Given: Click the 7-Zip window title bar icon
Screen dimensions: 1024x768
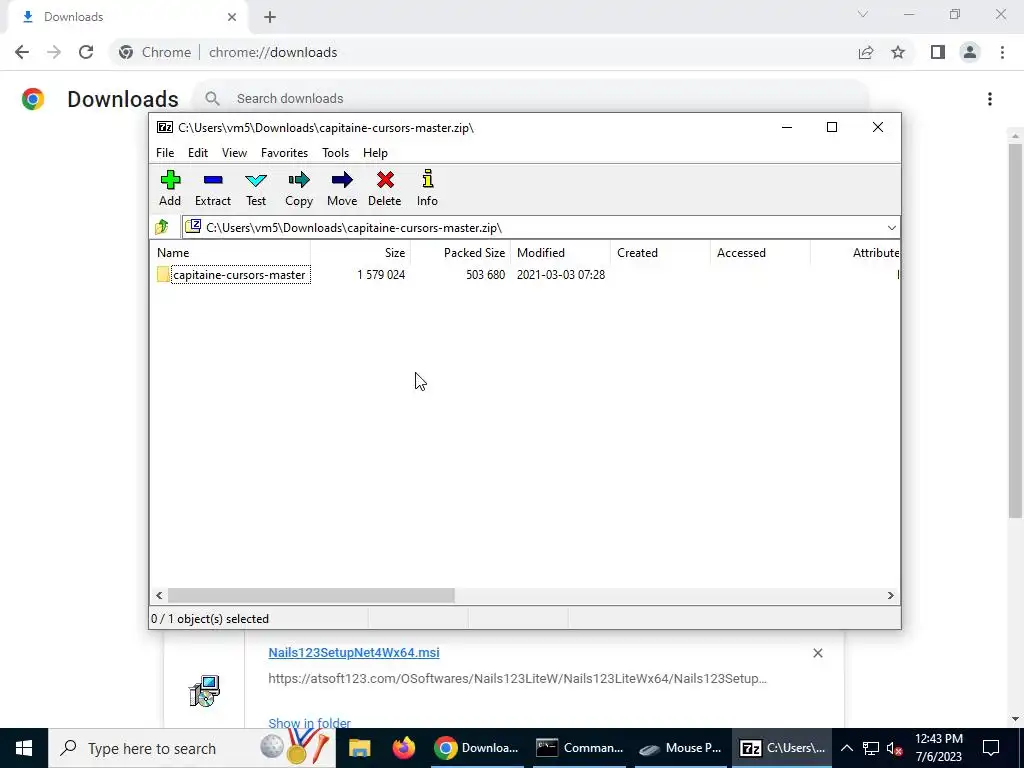Looking at the screenshot, I should pyautogui.click(x=165, y=127).
